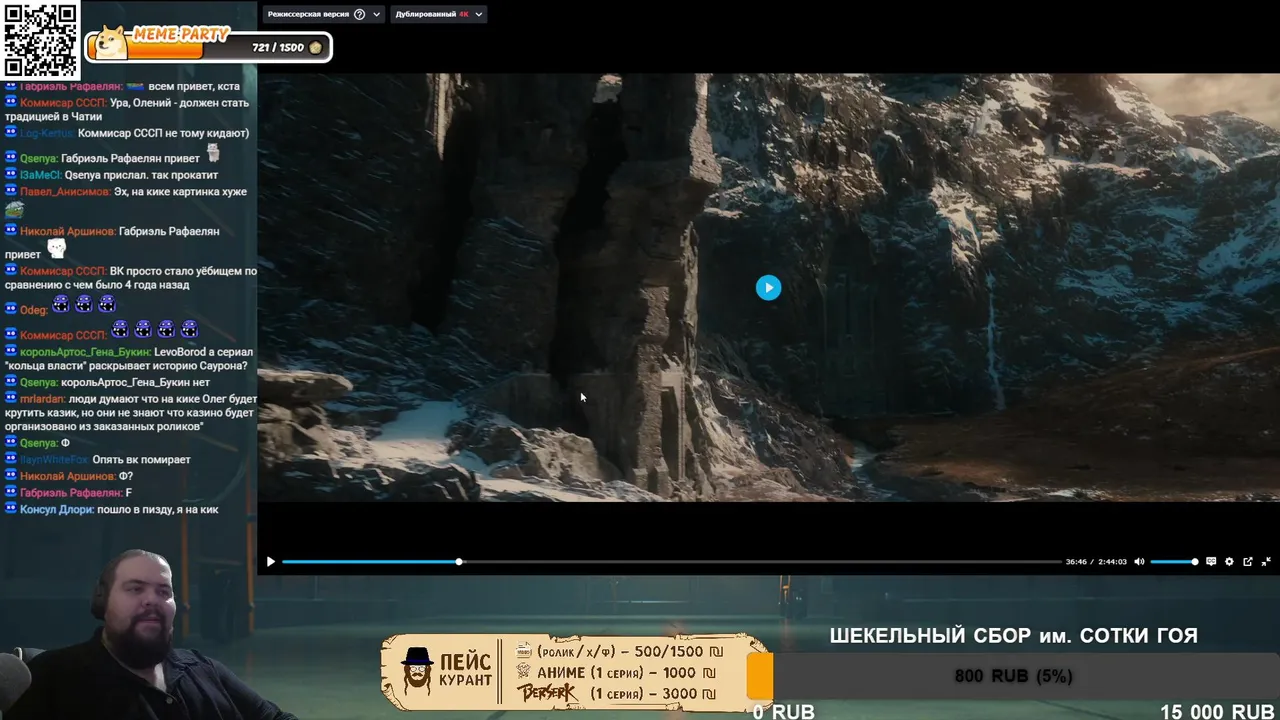The width and height of the screenshot is (1280, 720).
Task: Click chat username mrlardan
Action: (42, 398)
